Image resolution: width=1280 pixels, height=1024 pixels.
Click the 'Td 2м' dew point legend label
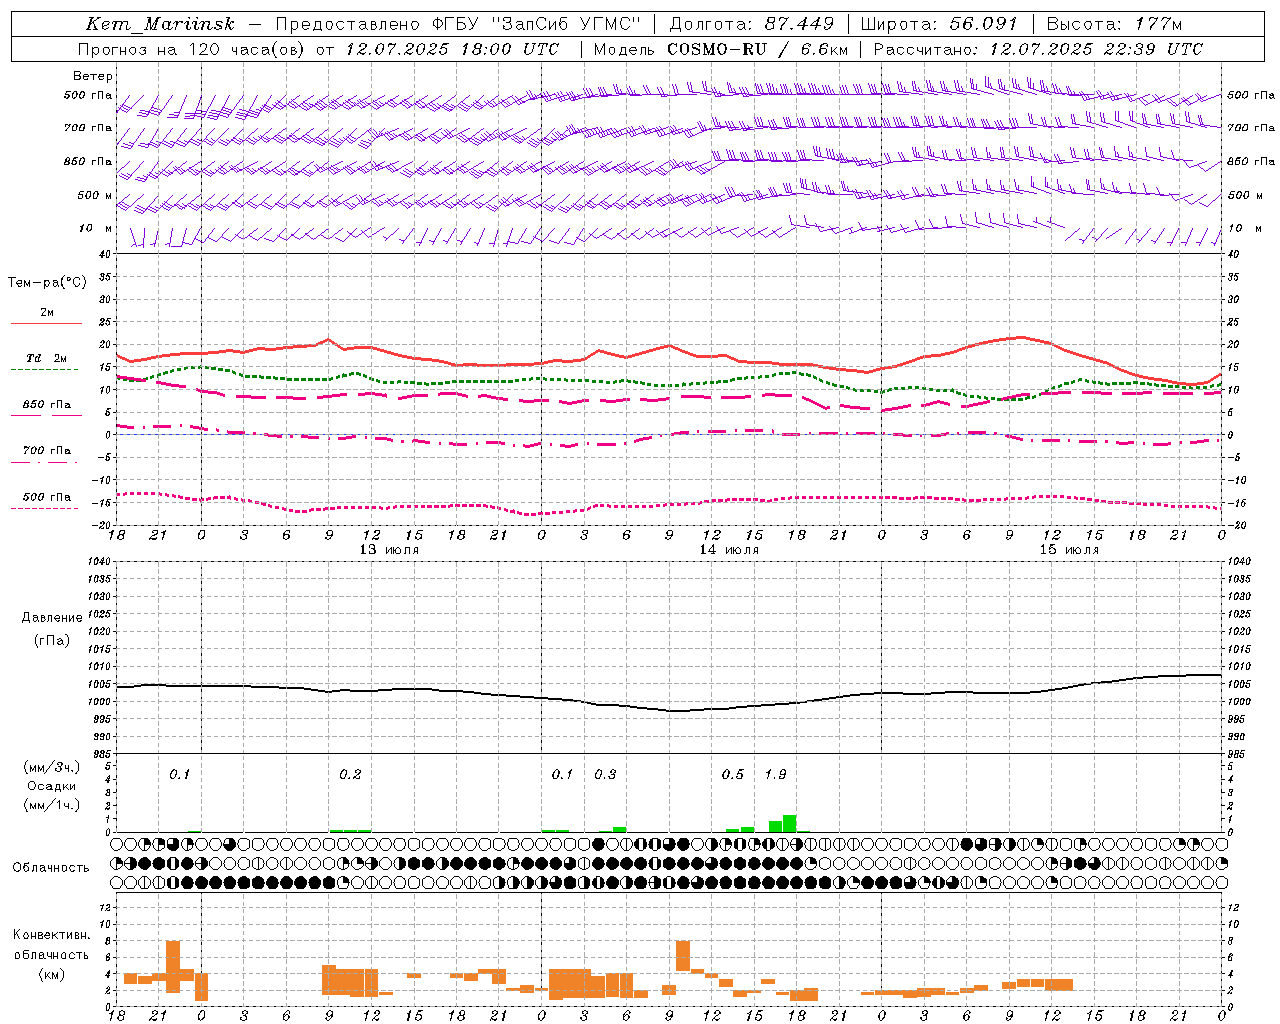click(x=46, y=358)
